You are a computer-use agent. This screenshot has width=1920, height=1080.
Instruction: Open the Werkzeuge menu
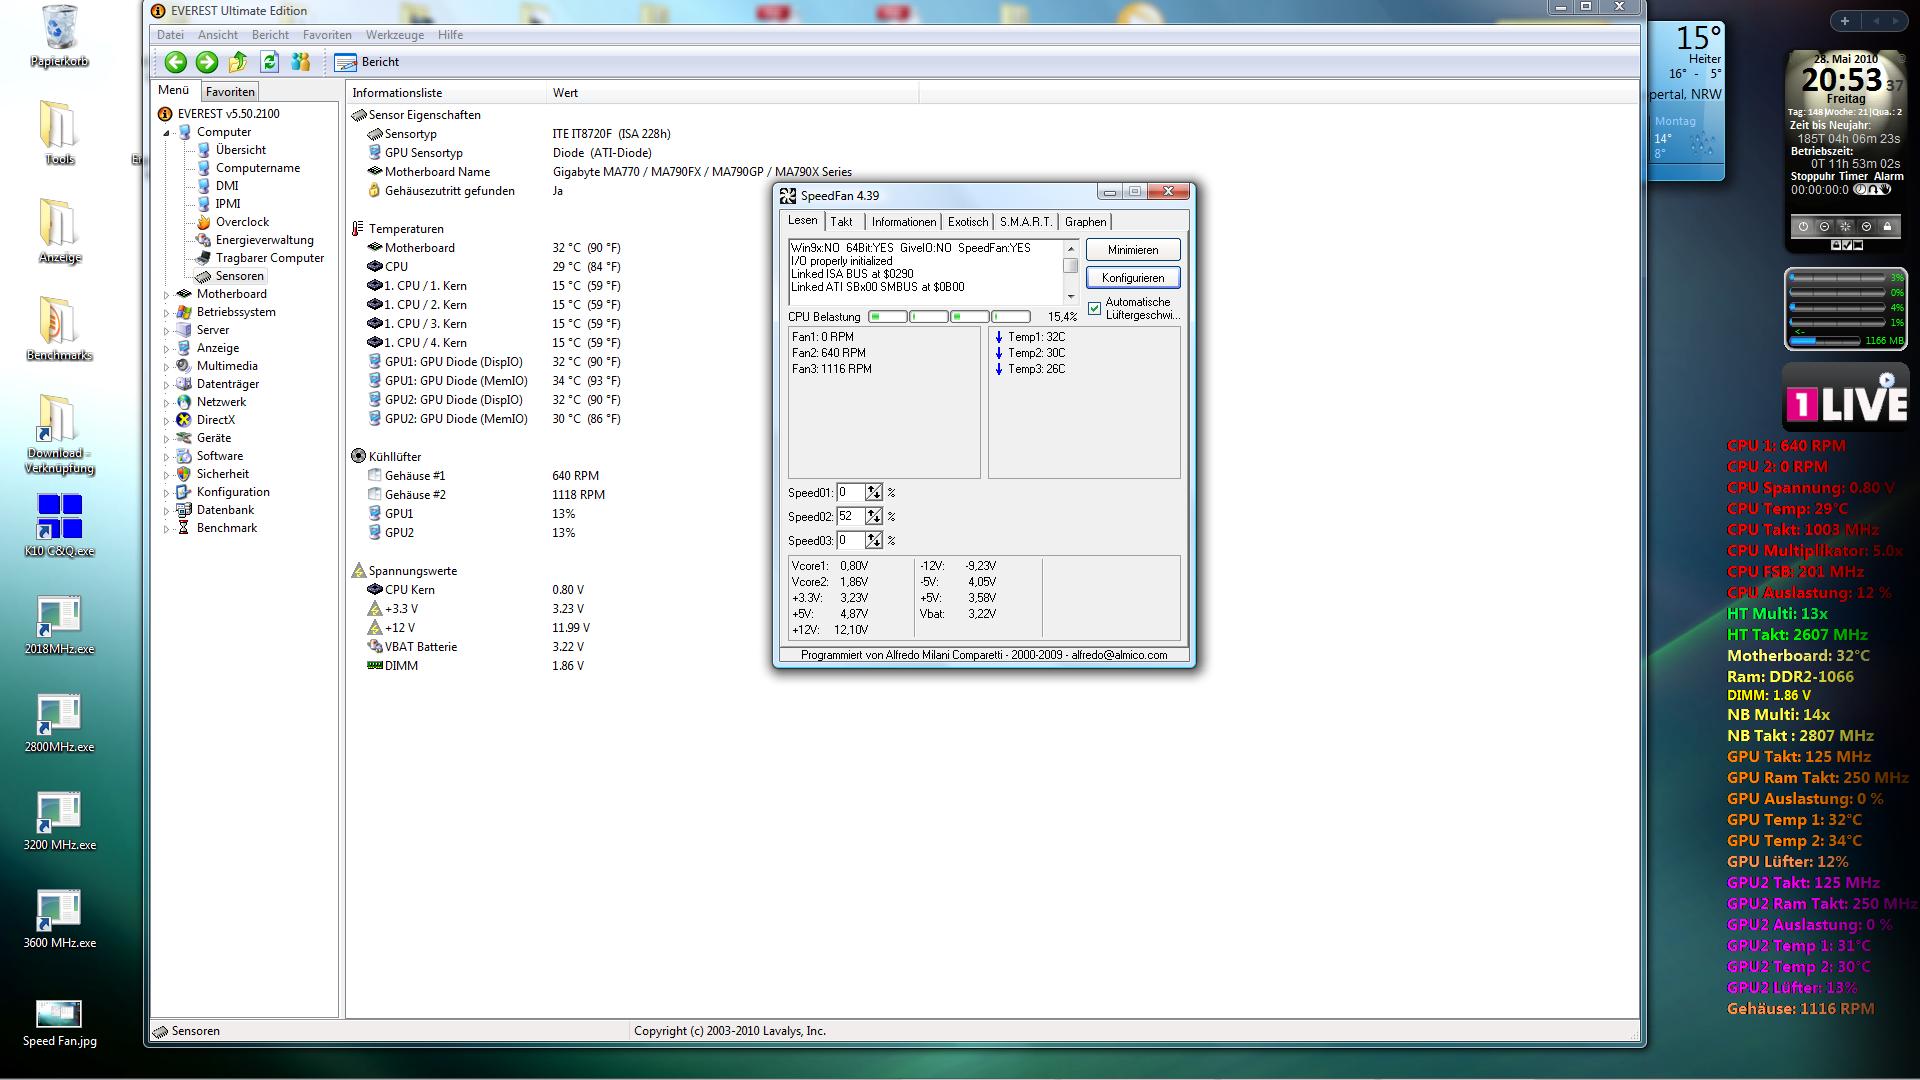pyautogui.click(x=394, y=35)
